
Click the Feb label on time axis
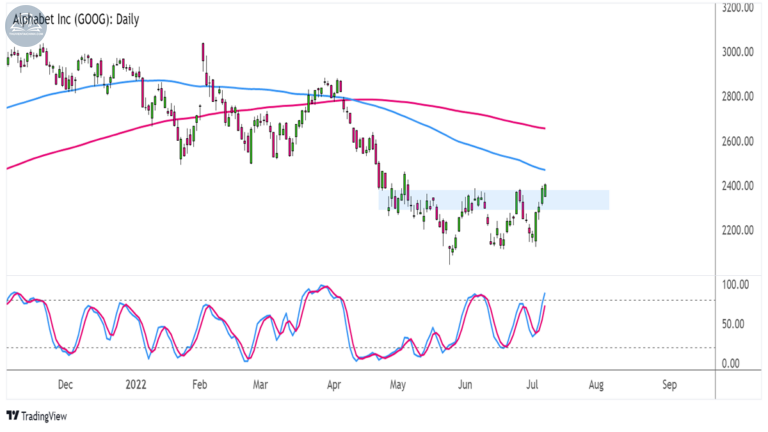[199, 384]
